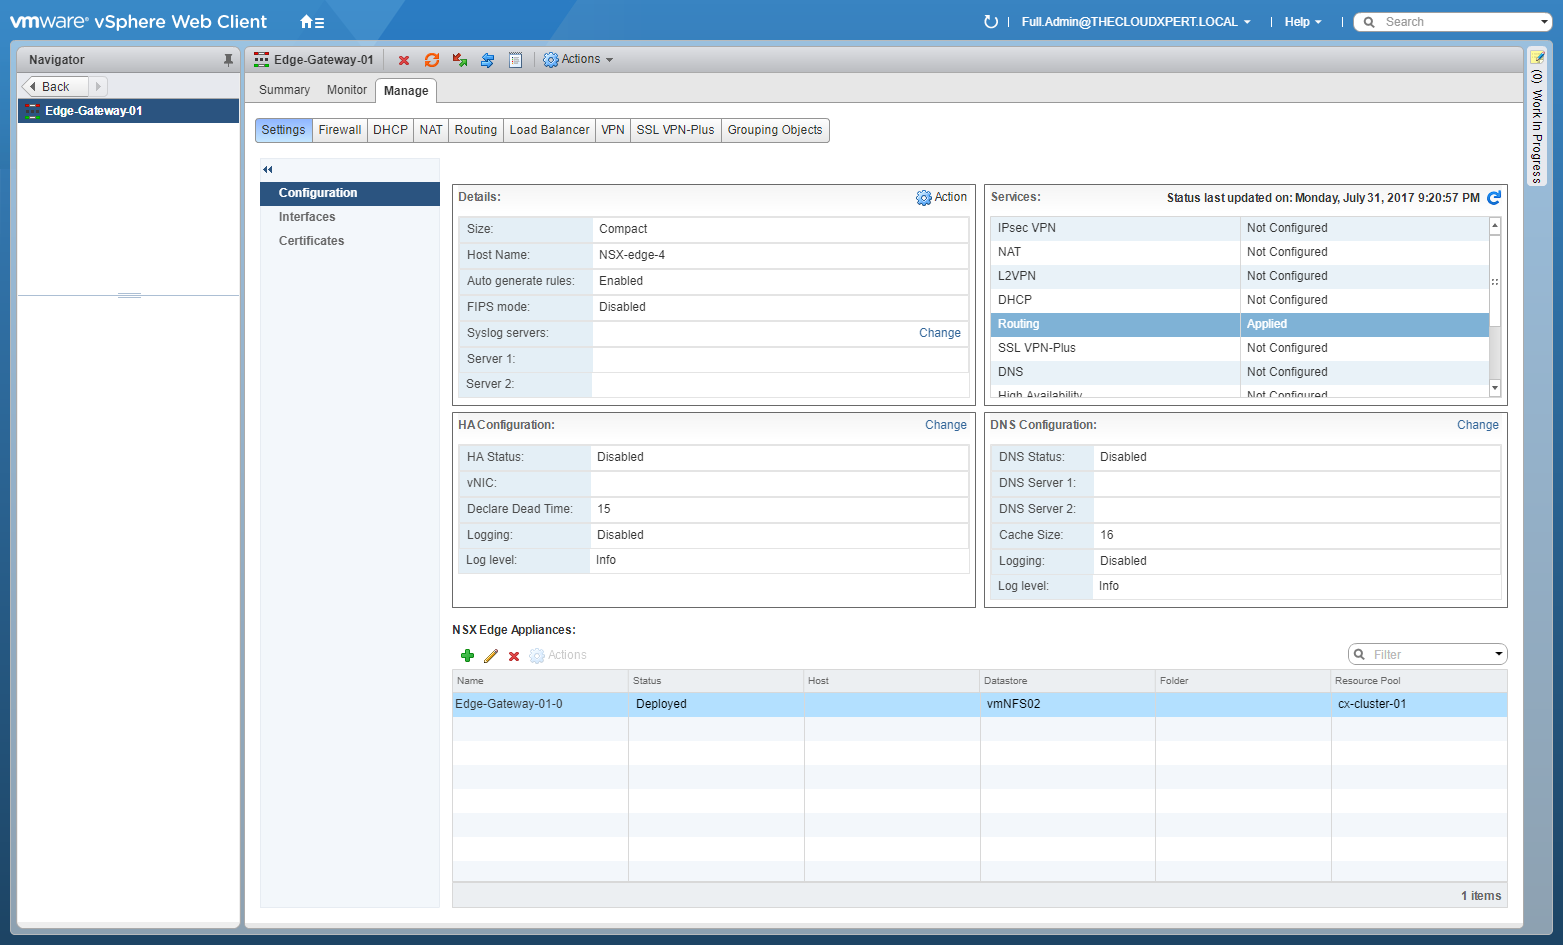Open the Monitor tab

(x=346, y=90)
